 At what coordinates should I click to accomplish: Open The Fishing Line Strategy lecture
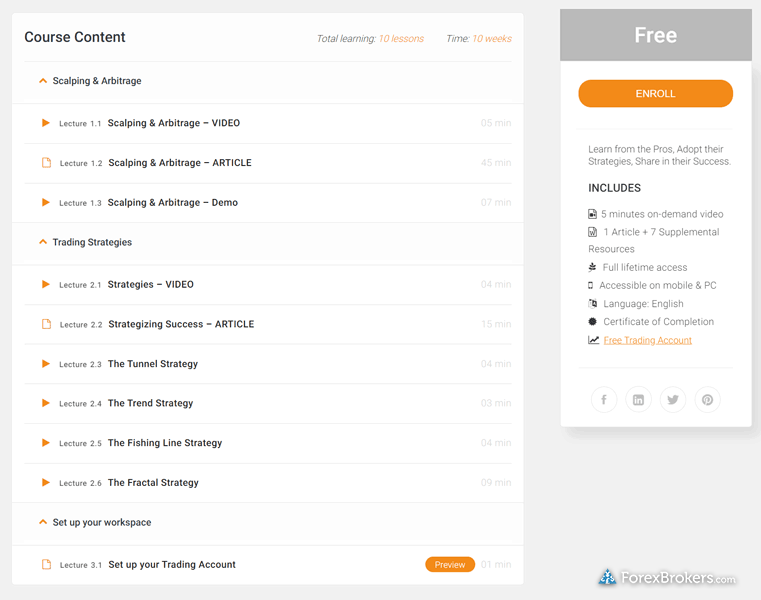(164, 443)
